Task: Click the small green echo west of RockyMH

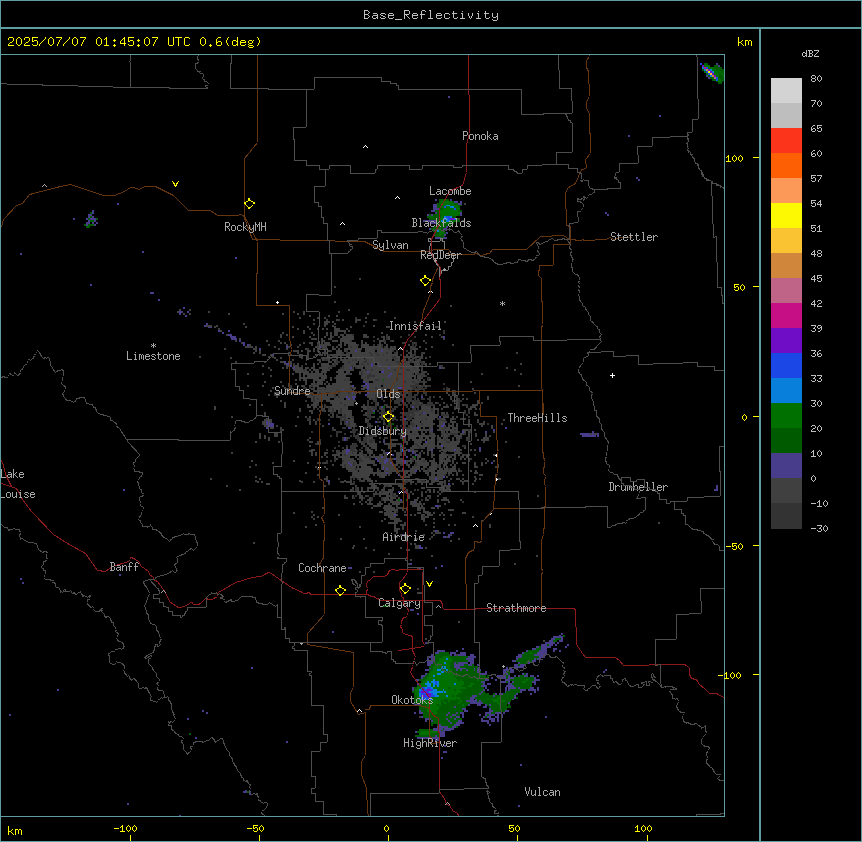Action: click(x=91, y=219)
